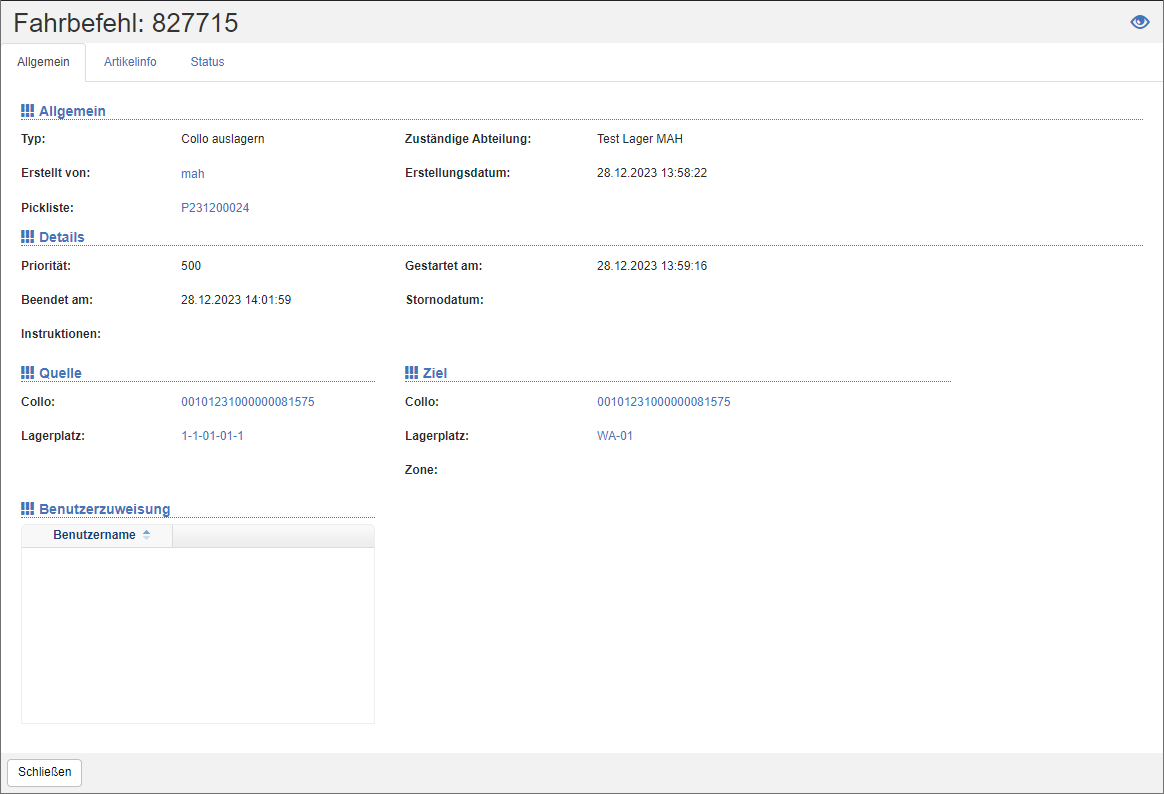Click the Allgemein section grid icon
1164x794 pixels.
point(27,110)
